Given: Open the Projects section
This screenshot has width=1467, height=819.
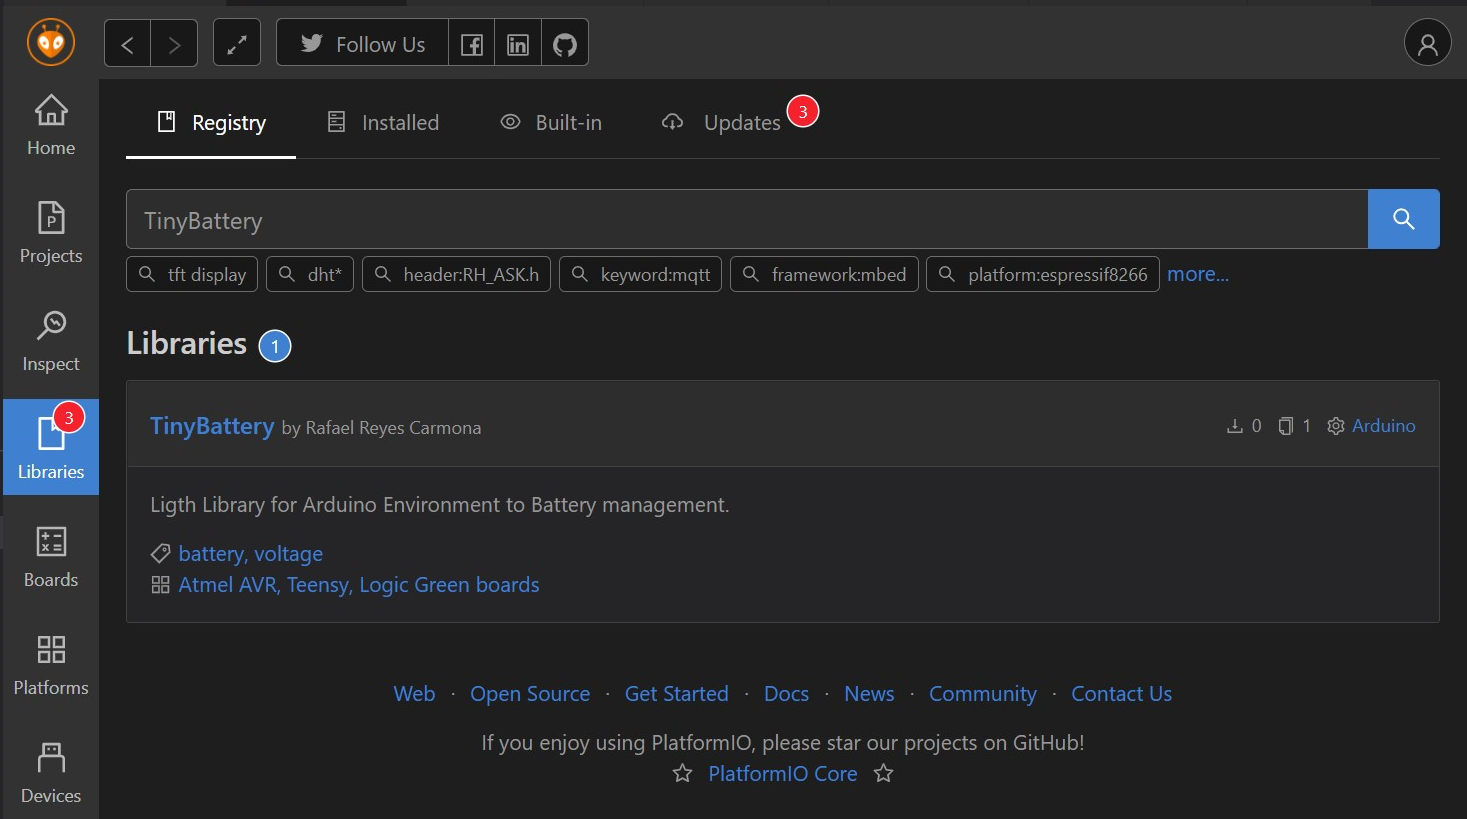Looking at the screenshot, I should (51, 234).
